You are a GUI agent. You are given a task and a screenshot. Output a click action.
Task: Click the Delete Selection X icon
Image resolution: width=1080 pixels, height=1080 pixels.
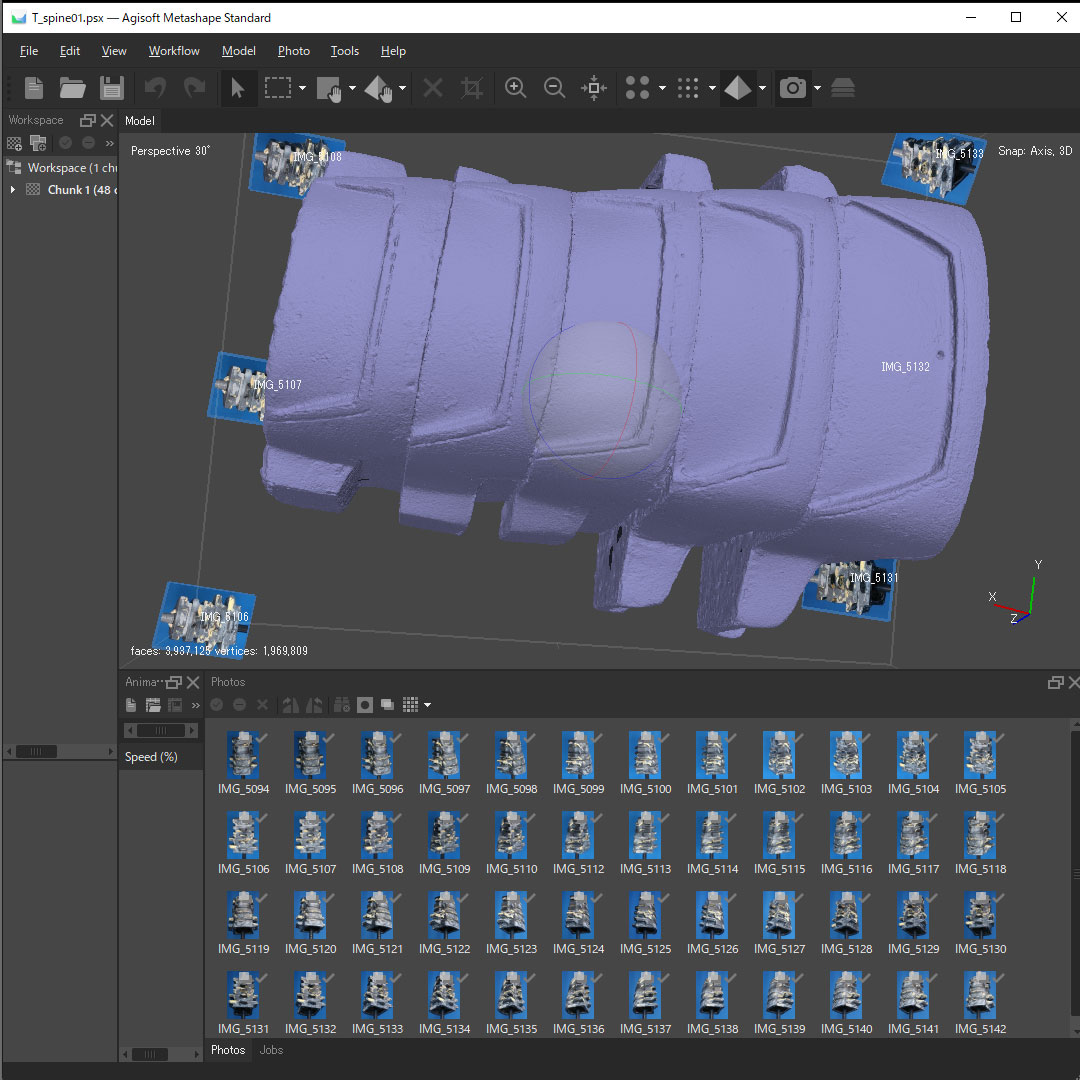tap(433, 88)
